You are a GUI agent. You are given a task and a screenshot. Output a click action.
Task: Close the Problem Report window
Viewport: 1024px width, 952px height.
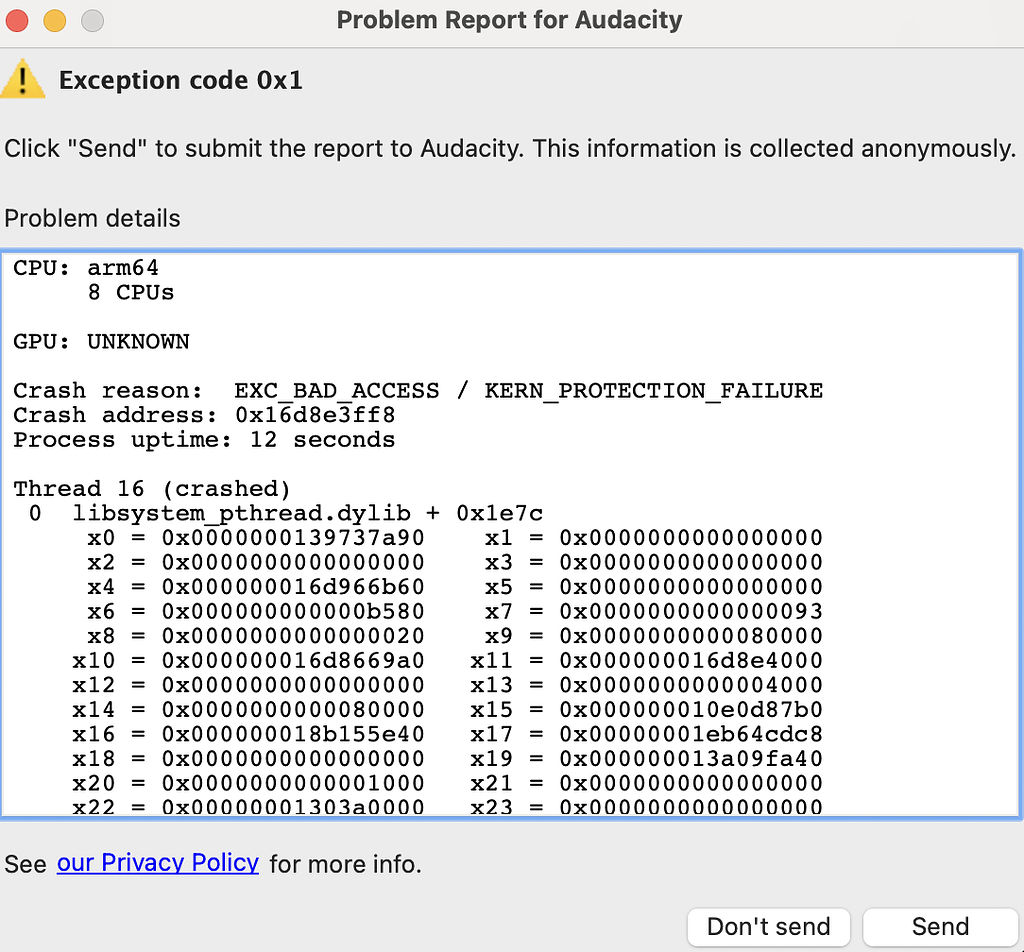pyautogui.click(x=16, y=19)
